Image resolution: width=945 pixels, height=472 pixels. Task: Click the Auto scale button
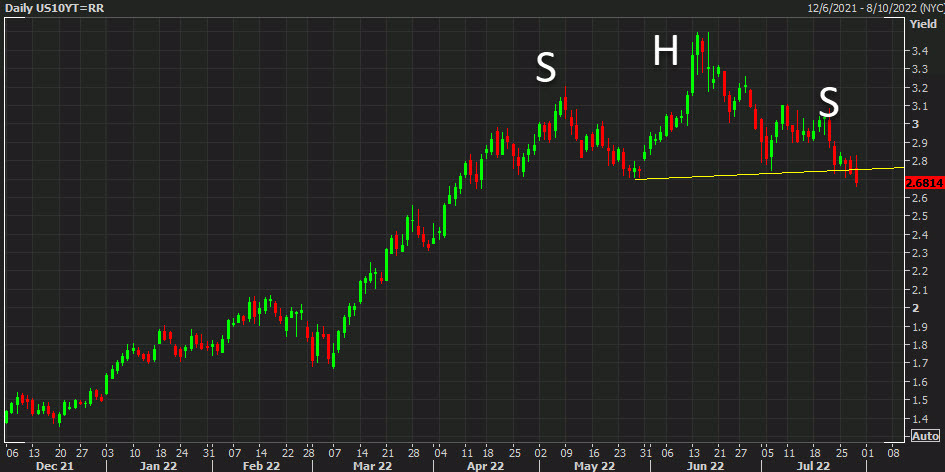[926, 436]
